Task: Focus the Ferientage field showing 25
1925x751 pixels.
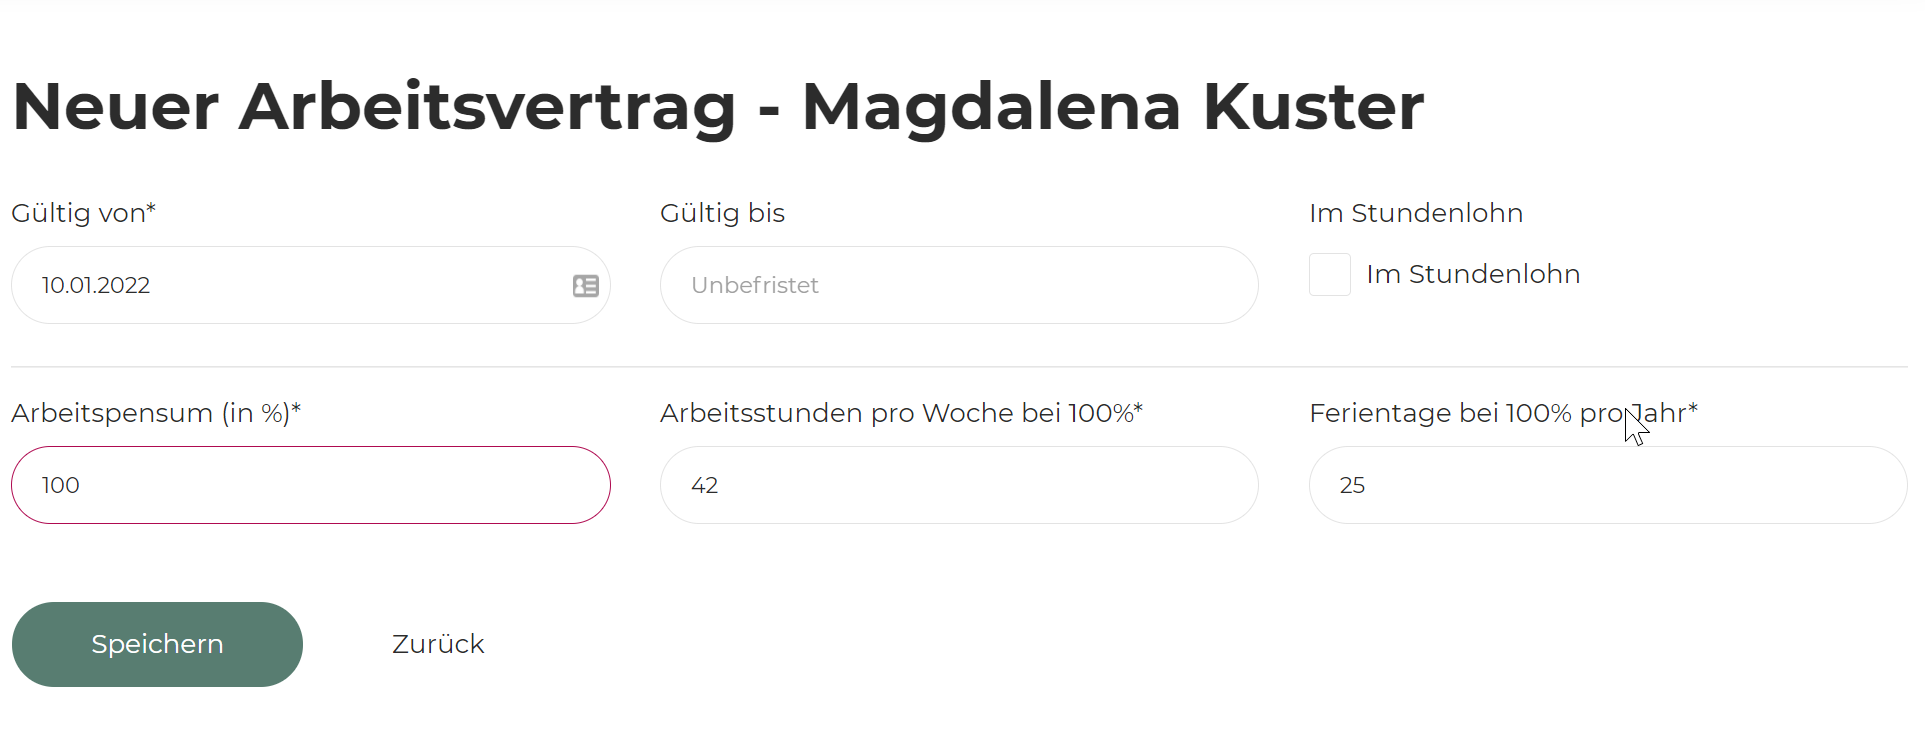Action: 1607,486
